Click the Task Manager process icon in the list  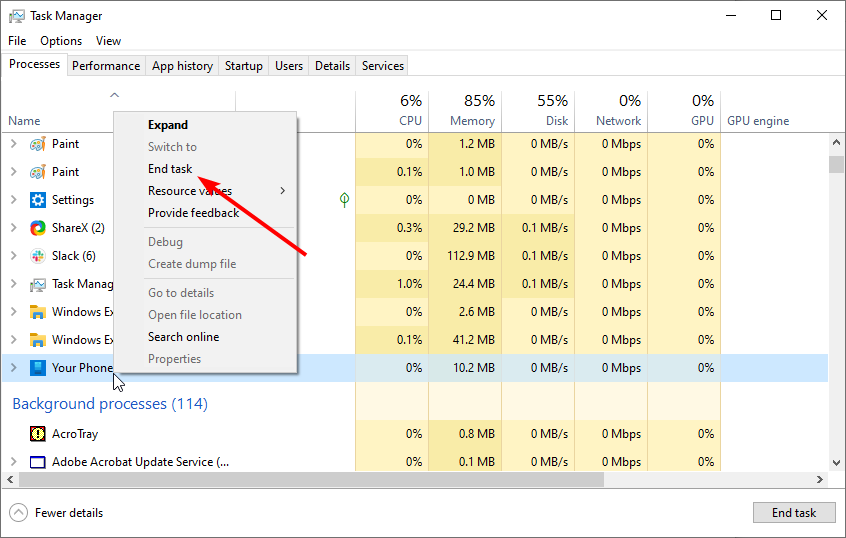(38, 284)
